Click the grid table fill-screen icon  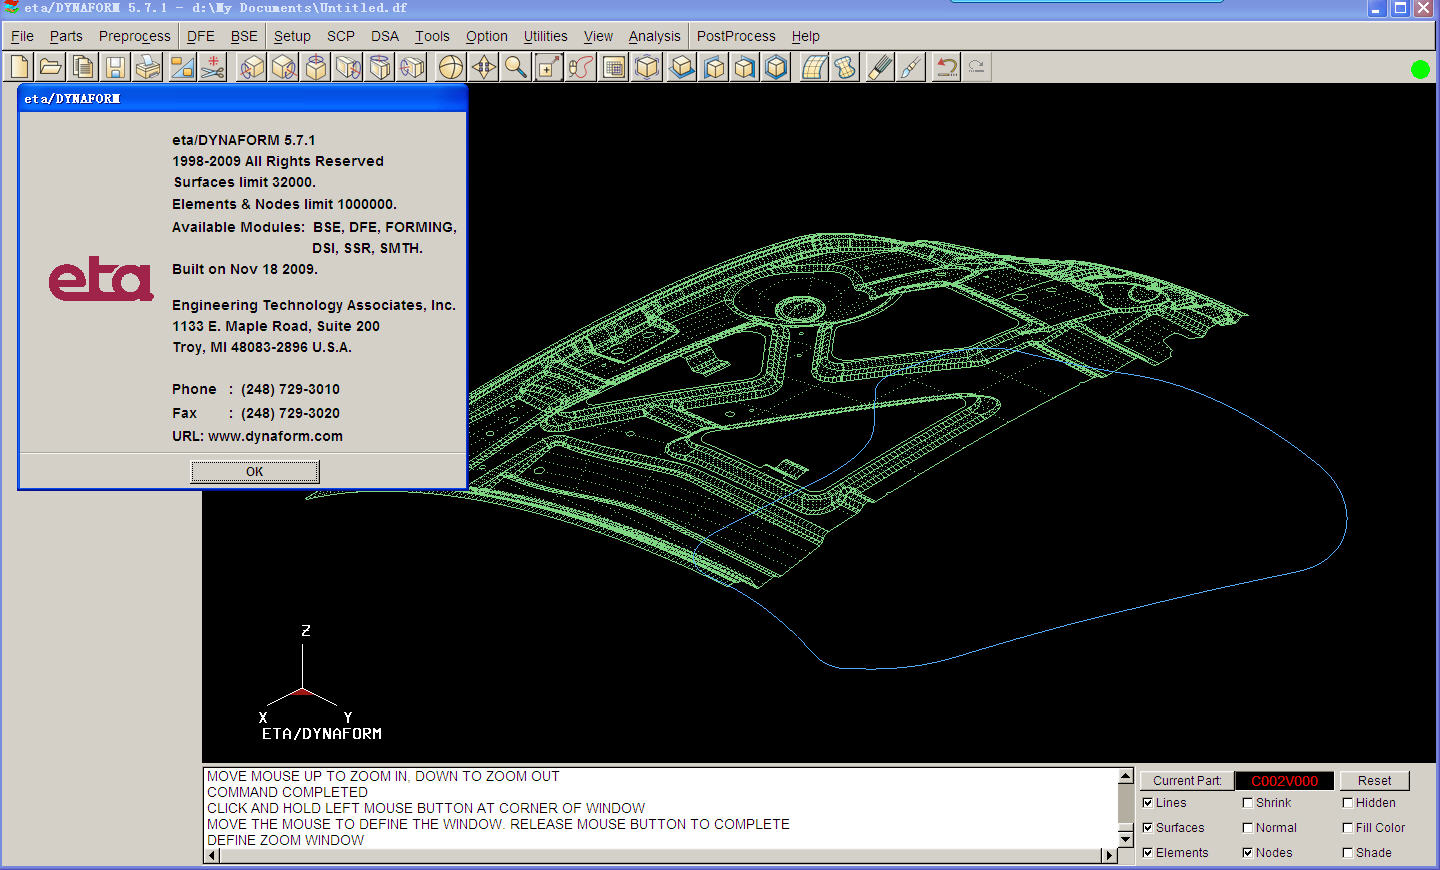coord(614,67)
